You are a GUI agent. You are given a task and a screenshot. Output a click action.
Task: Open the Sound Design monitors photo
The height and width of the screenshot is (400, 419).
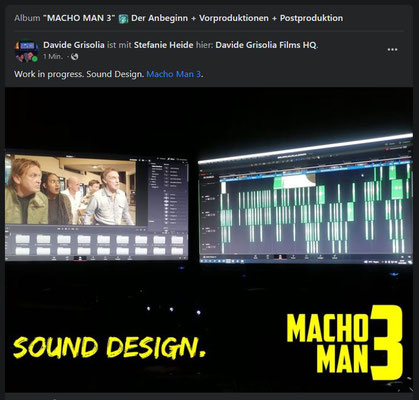click(x=209, y=240)
